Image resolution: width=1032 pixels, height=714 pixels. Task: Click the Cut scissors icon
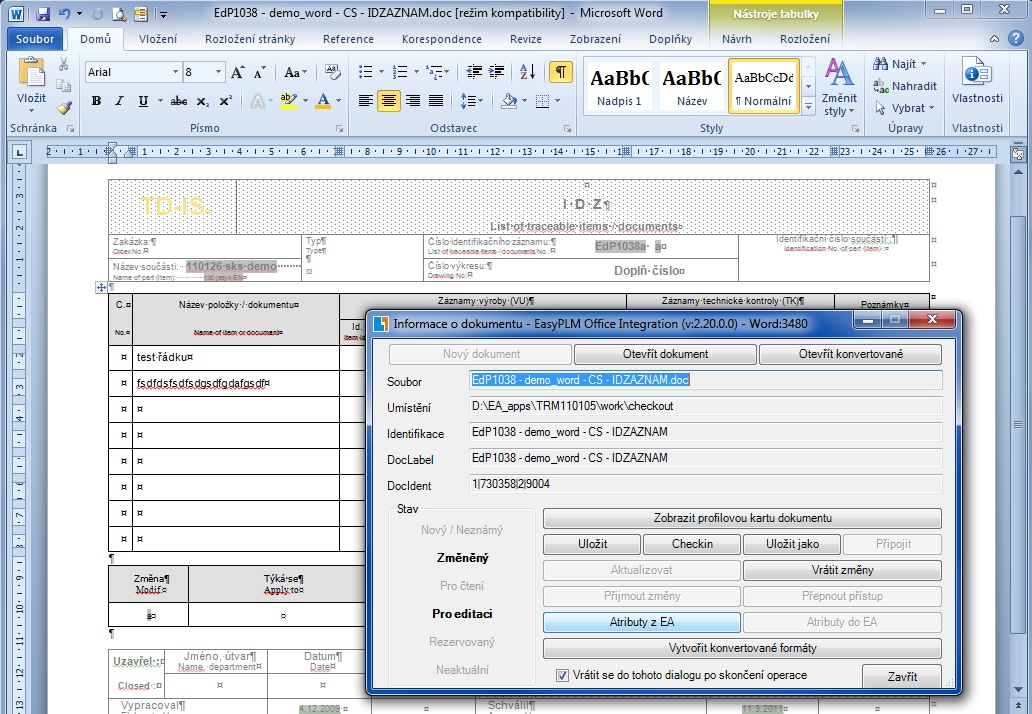click(x=63, y=64)
